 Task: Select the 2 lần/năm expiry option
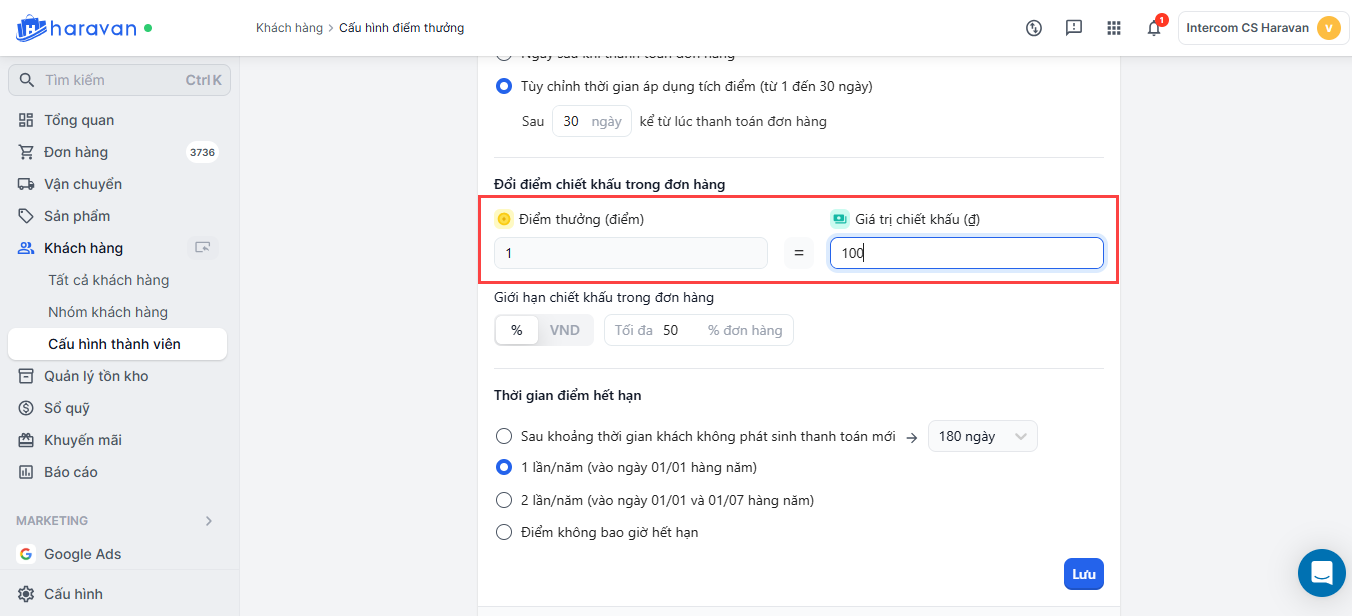[x=504, y=500]
